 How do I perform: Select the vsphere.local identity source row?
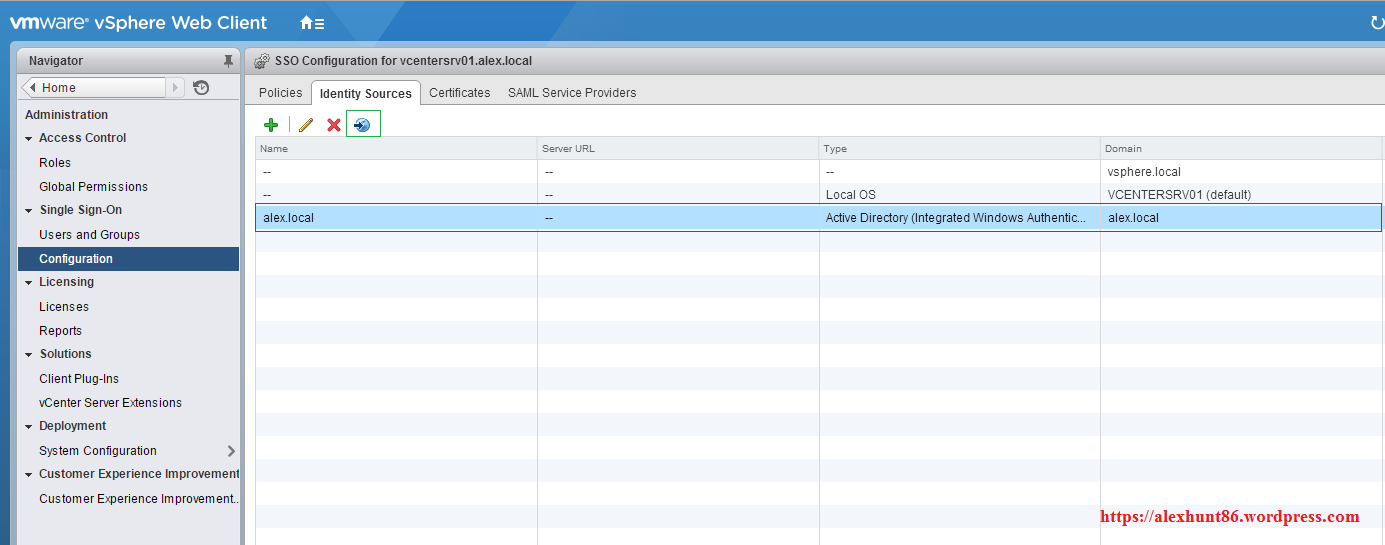click(700, 172)
